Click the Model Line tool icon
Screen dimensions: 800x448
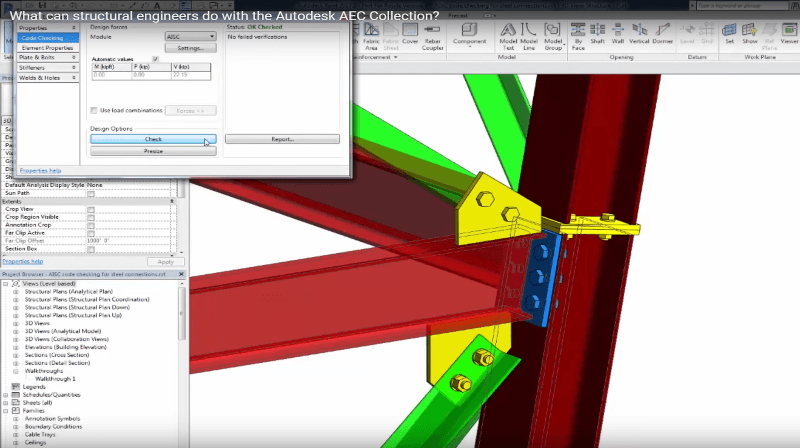pyautogui.click(x=530, y=37)
